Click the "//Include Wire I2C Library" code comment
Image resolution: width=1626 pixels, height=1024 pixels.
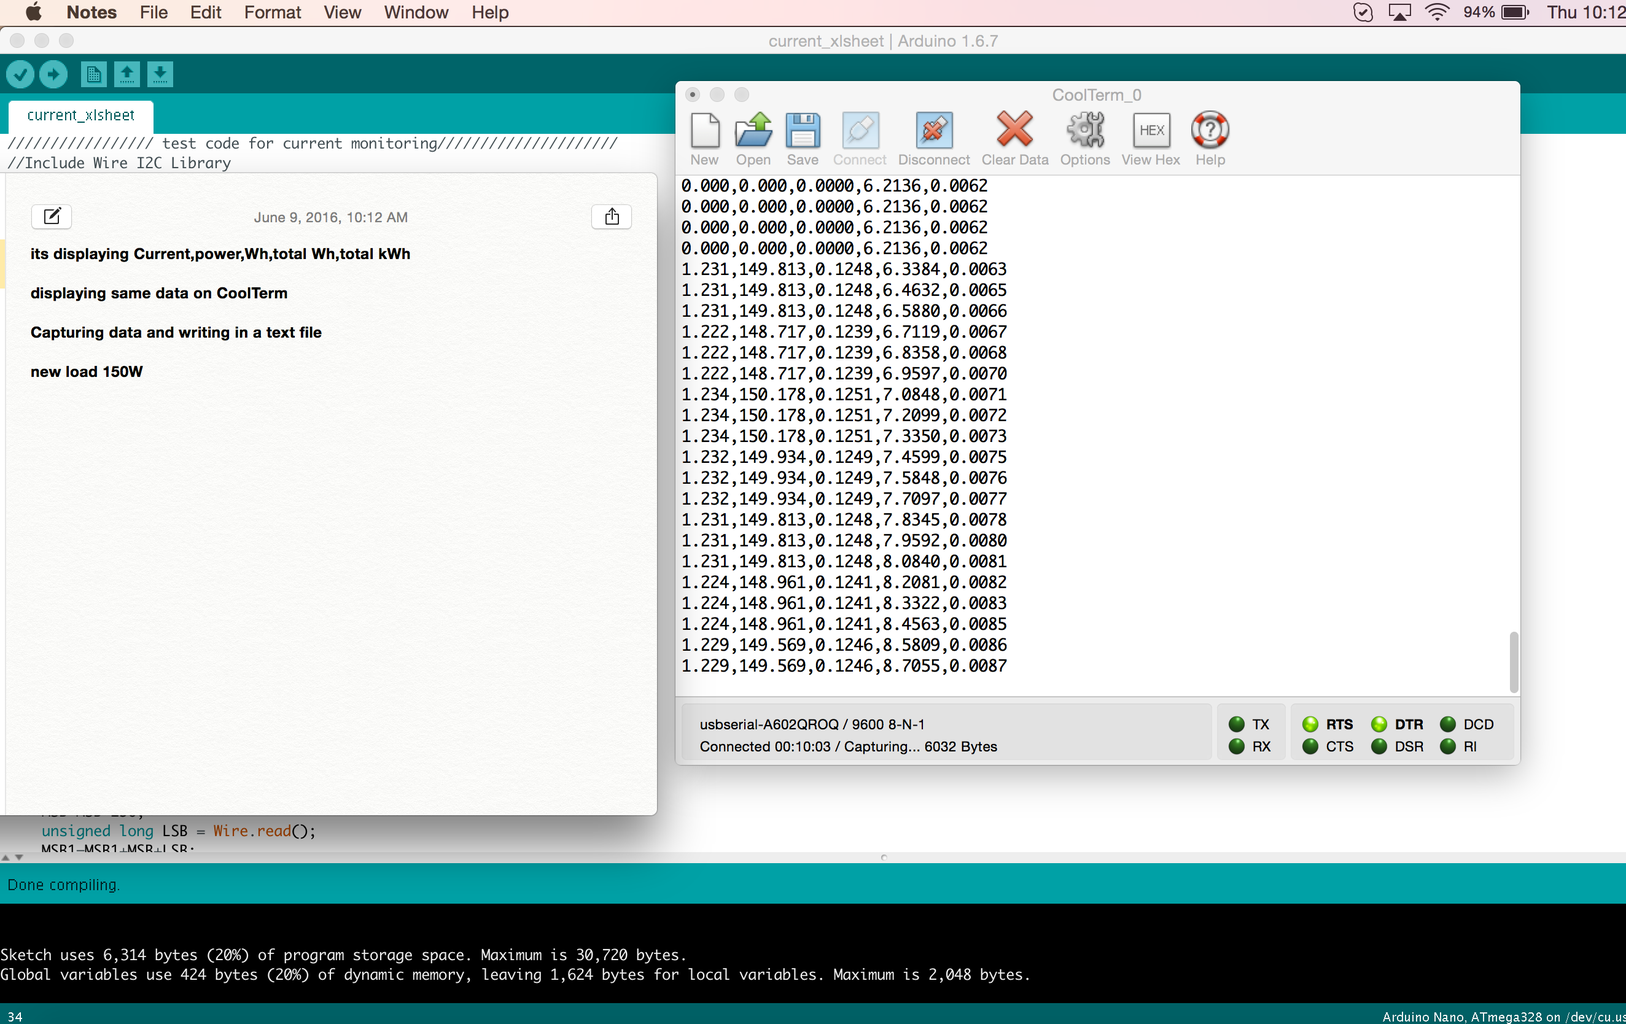[119, 163]
